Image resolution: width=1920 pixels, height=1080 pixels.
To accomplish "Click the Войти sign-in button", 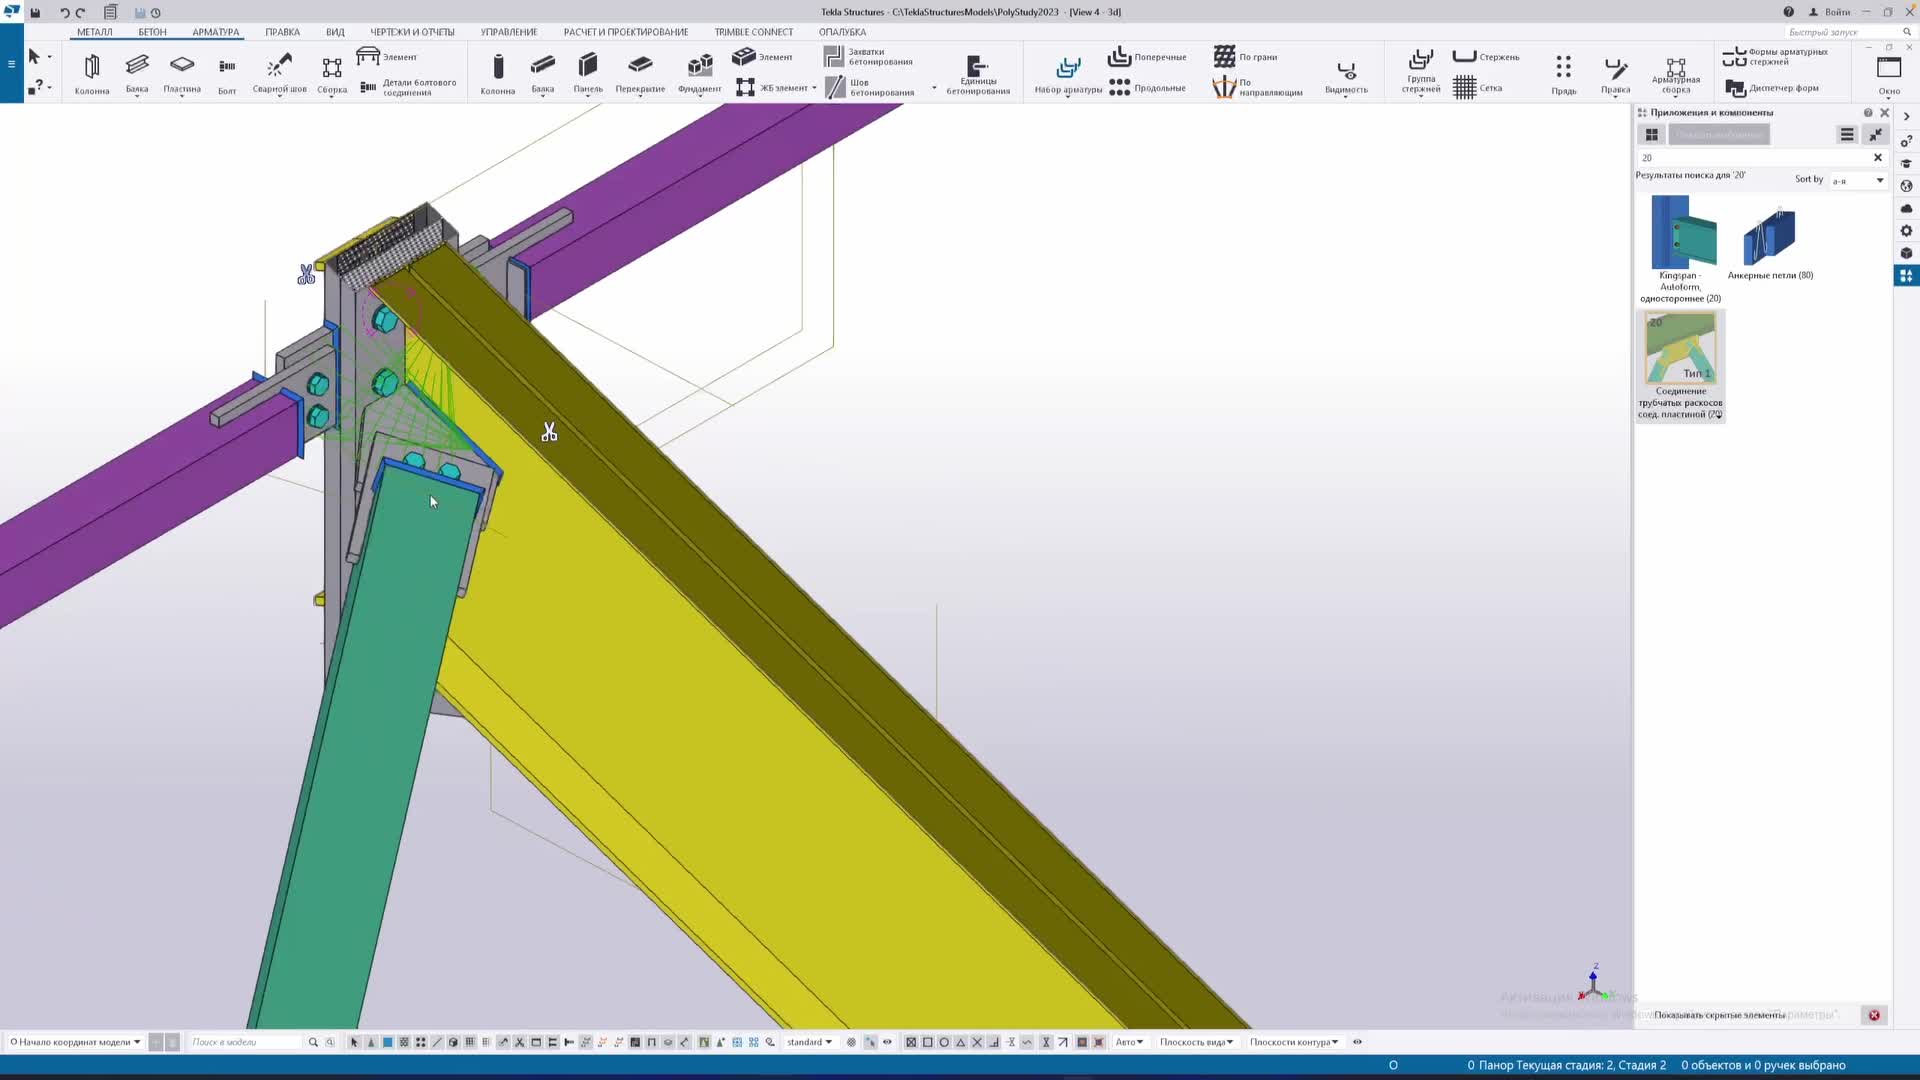I will pos(1829,12).
